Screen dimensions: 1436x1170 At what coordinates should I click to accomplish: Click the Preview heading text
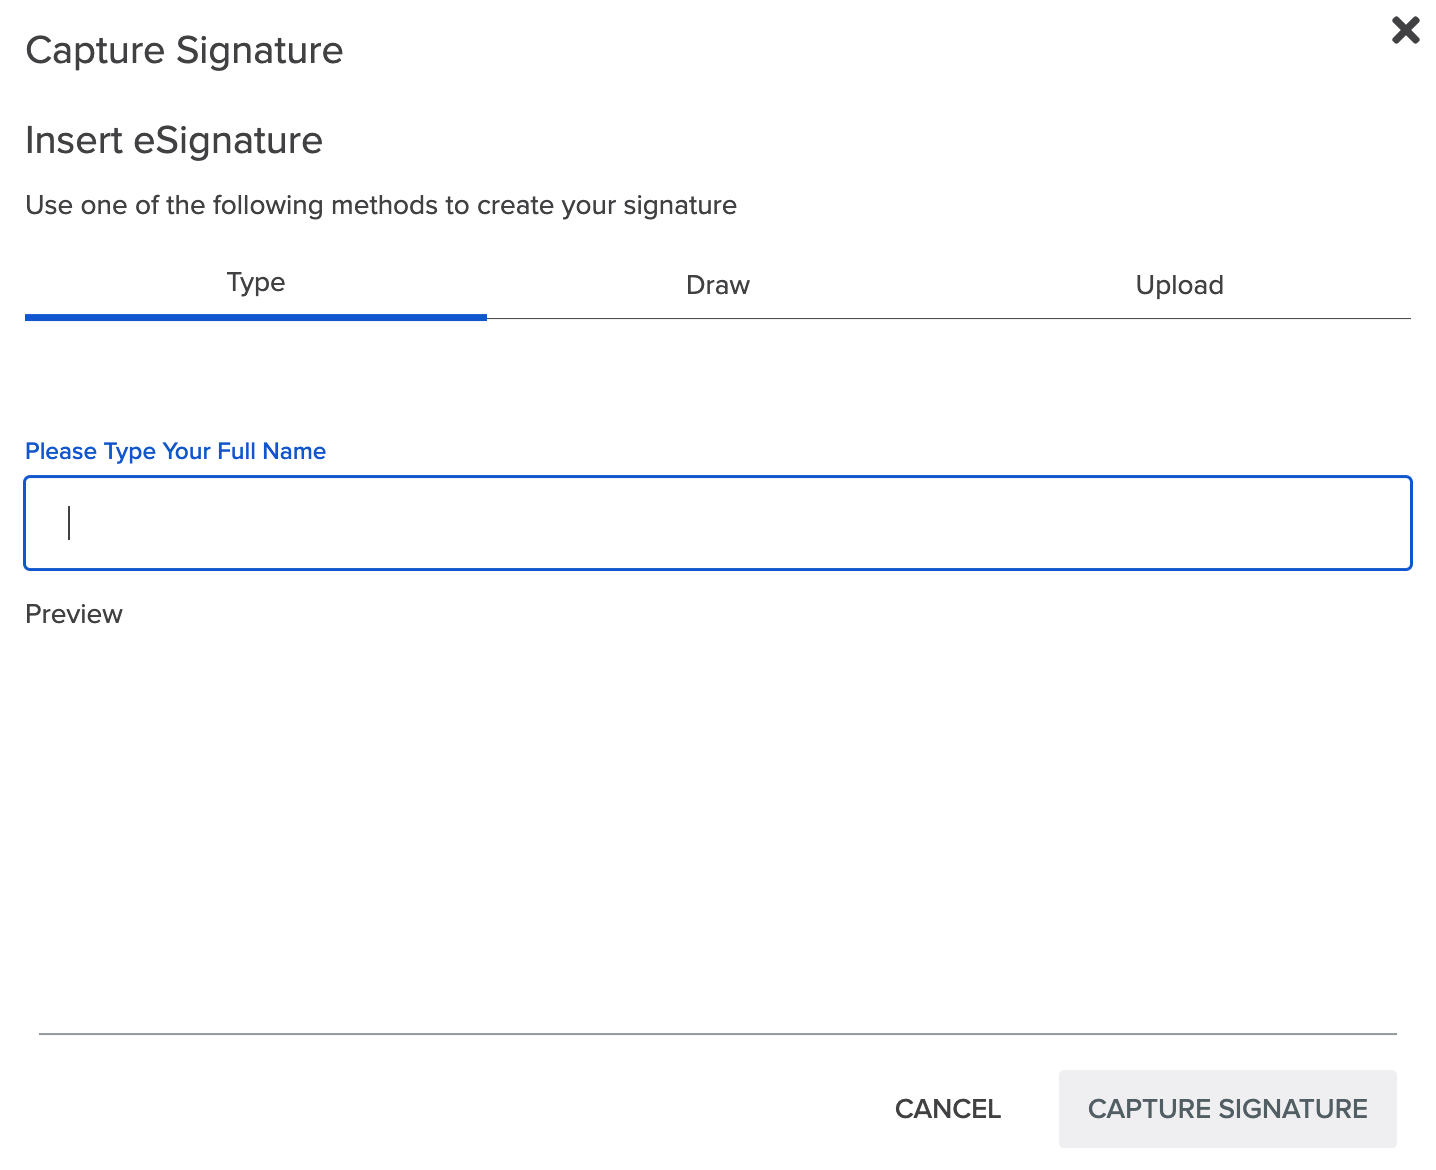click(x=74, y=614)
